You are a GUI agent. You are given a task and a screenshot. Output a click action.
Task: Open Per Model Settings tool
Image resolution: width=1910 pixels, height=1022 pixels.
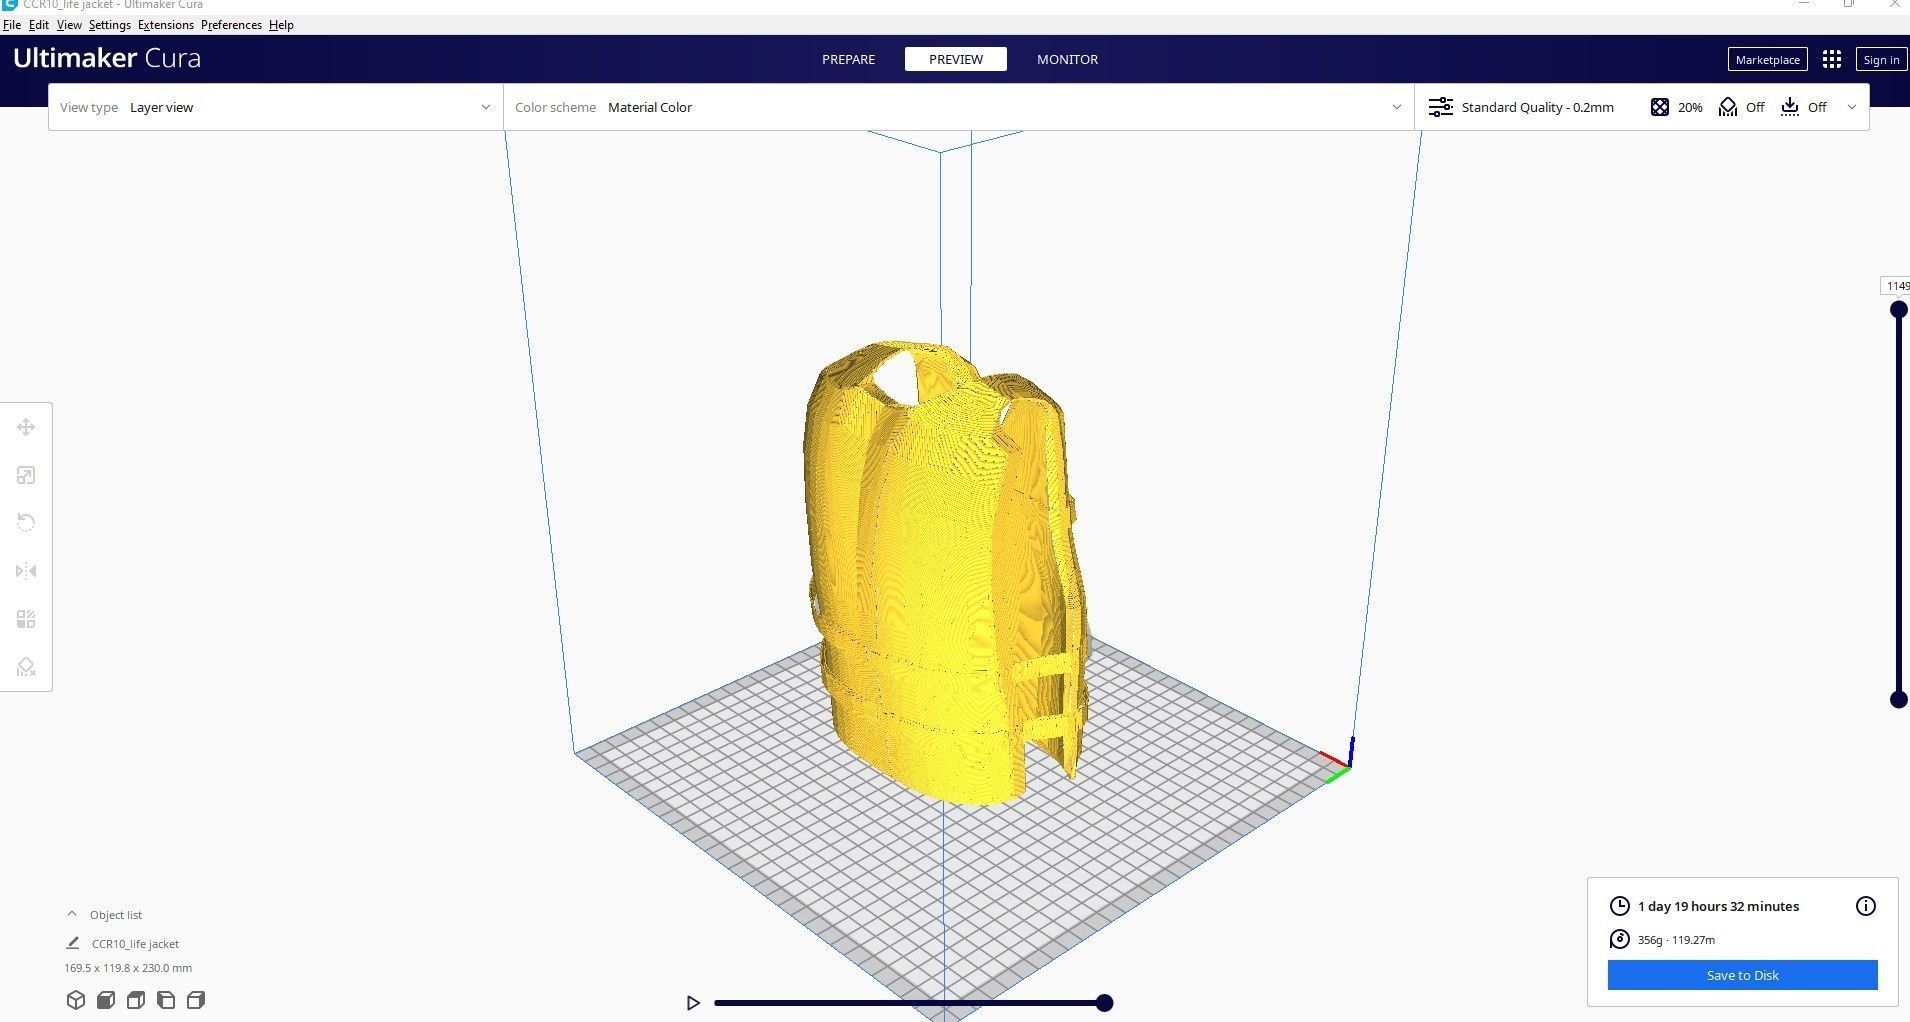[x=26, y=619]
